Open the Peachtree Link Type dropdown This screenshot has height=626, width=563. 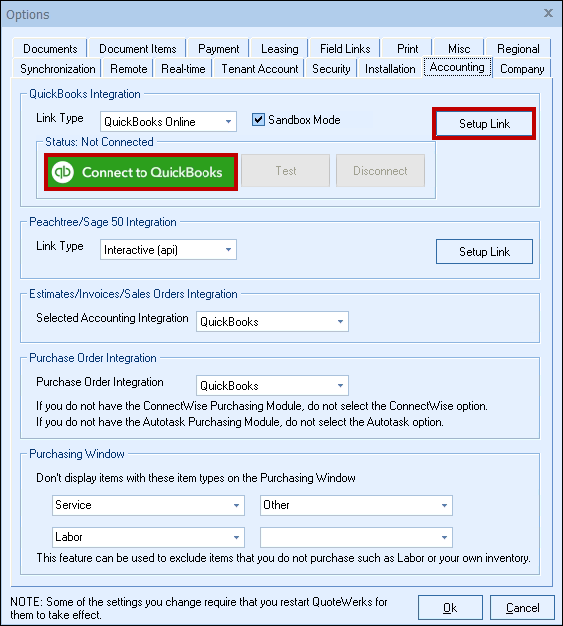coord(169,250)
